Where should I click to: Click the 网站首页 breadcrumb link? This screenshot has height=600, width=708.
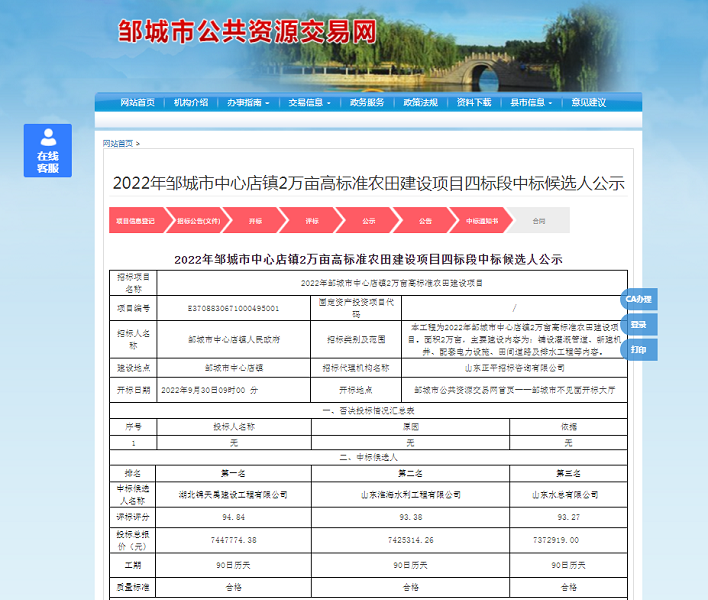118,144
